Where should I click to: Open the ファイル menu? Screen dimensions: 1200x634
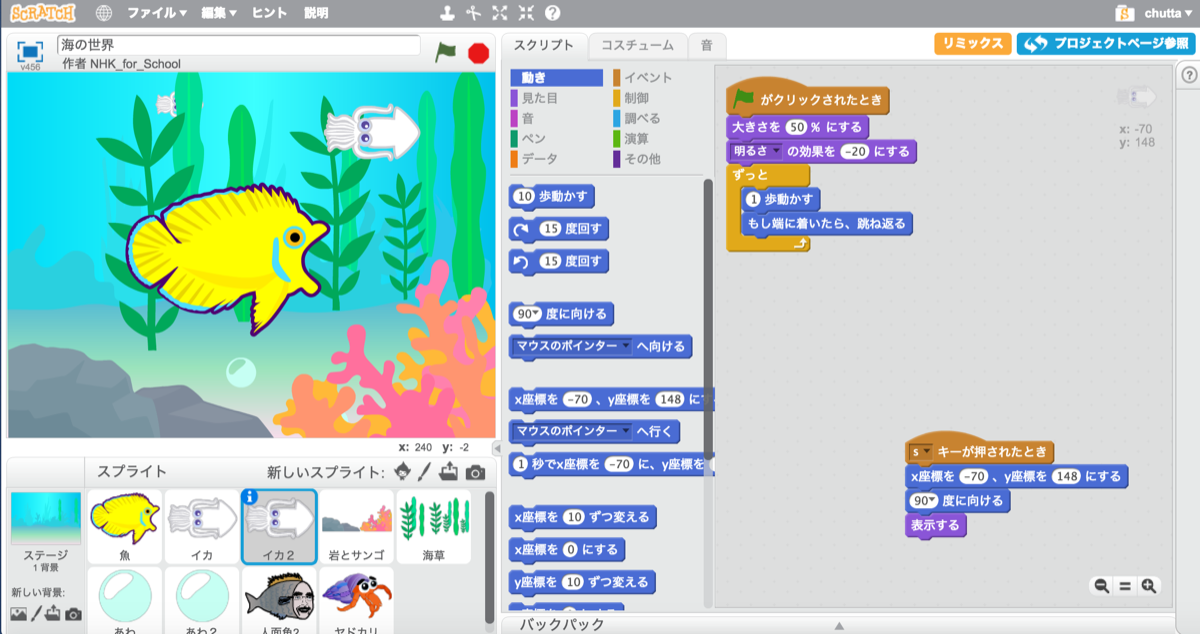coord(157,13)
